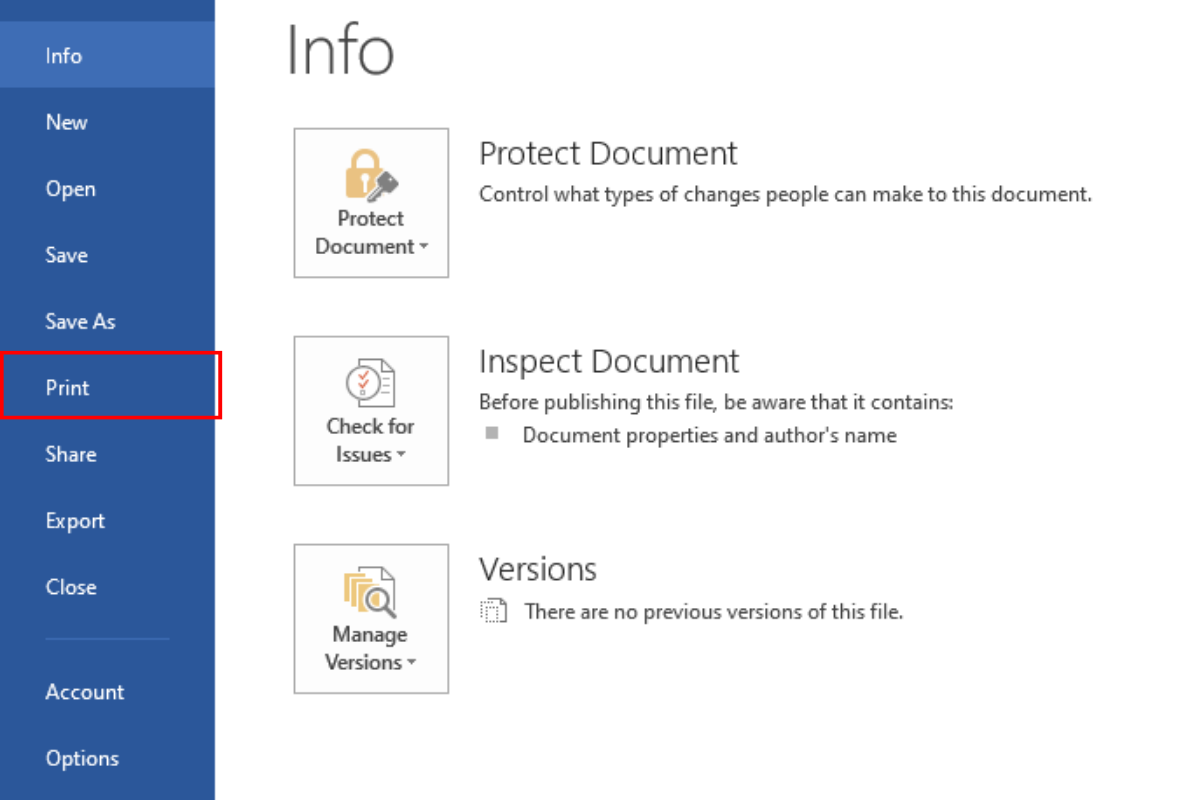The width and height of the screenshot is (1200, 800).
Task: Click the Document properties and author's name line
Action: click(709, 435)
